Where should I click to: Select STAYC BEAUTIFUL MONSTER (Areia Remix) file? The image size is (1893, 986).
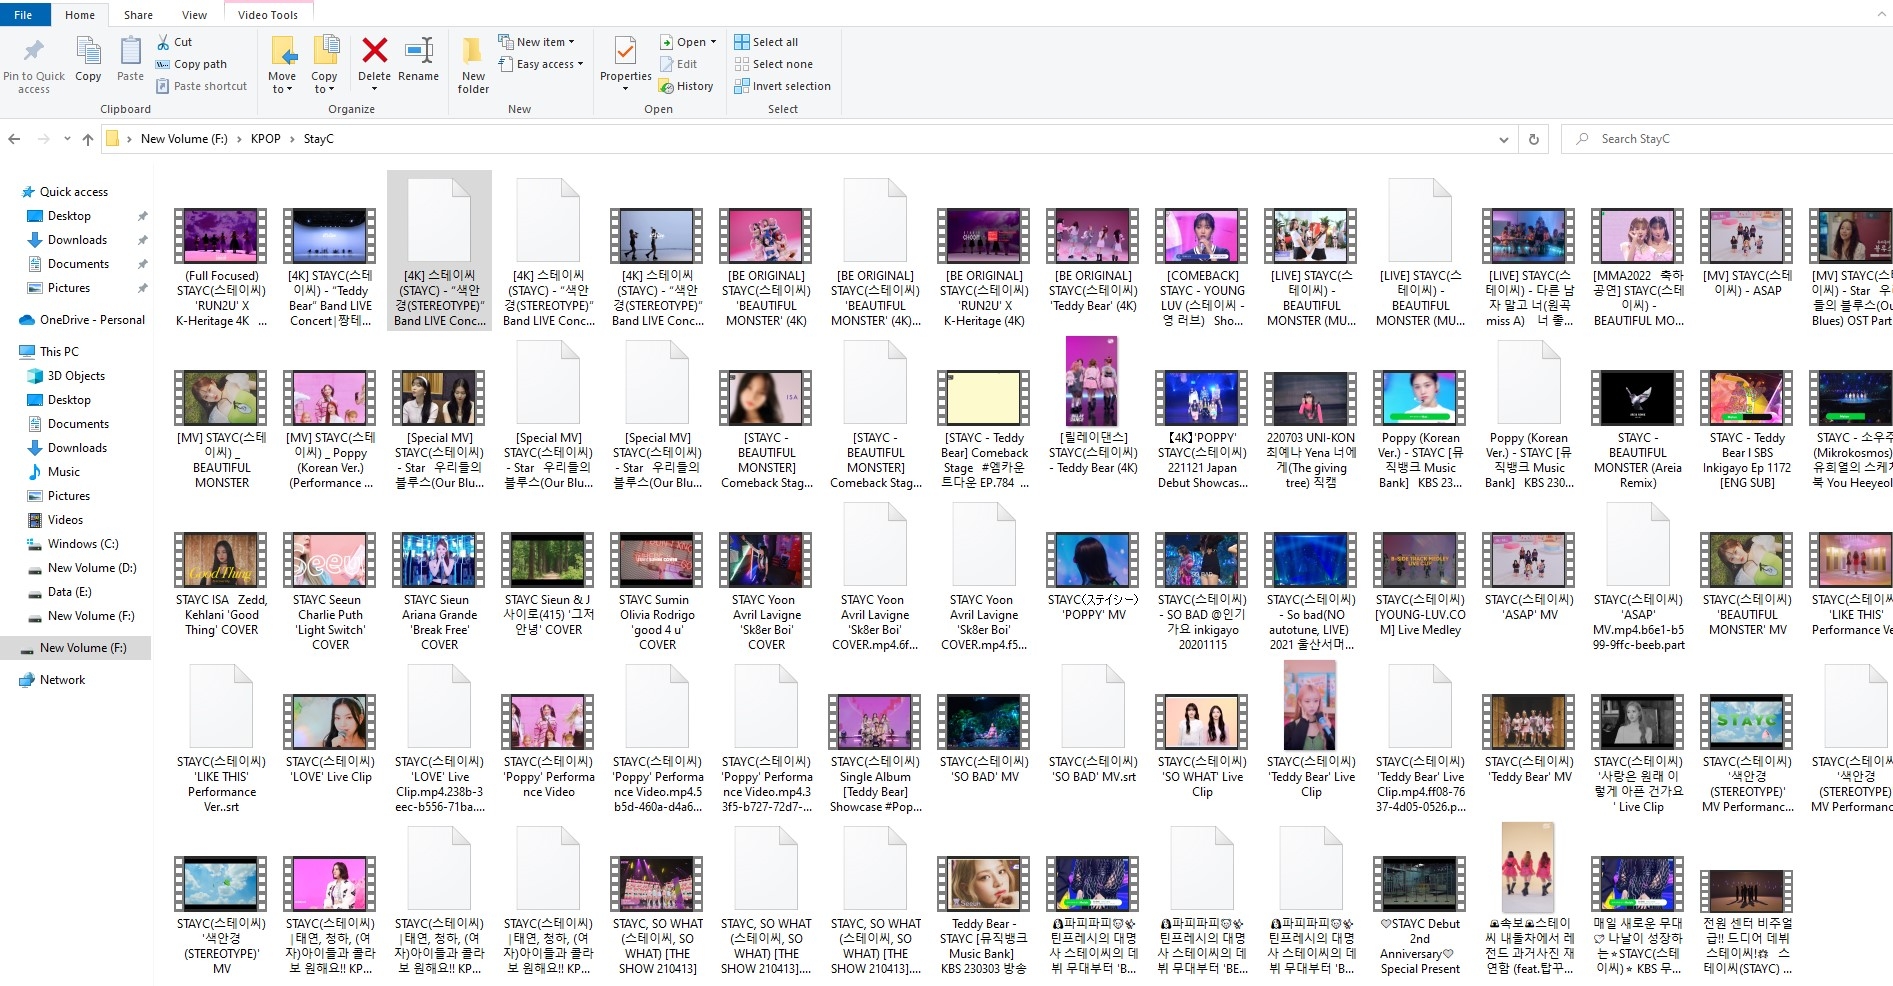click(x=1638, y=430)
